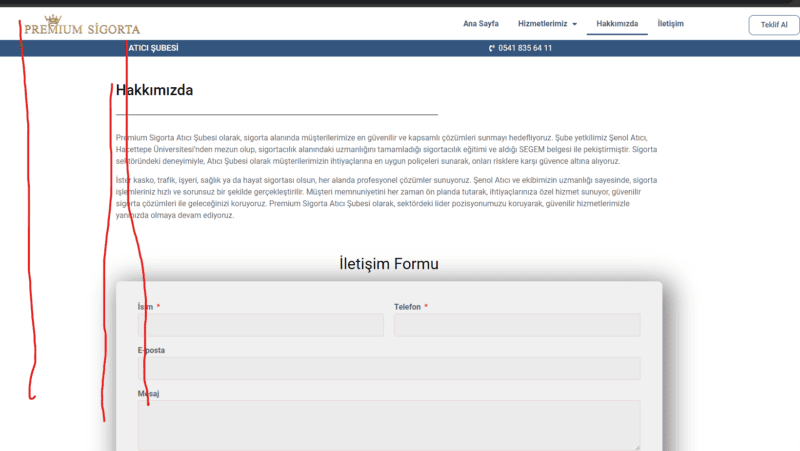Click the İletişim Formu heading
The image size is (800, 451).
(x=389, y=264)
